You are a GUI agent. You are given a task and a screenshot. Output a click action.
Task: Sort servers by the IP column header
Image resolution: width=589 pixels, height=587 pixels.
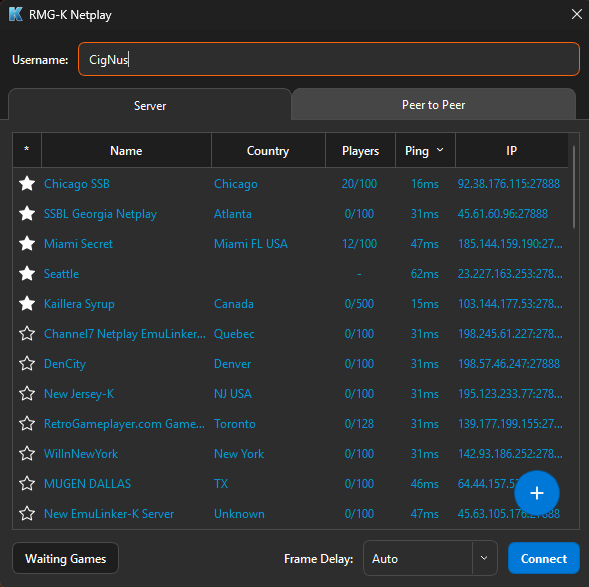[x=511, y=151]
